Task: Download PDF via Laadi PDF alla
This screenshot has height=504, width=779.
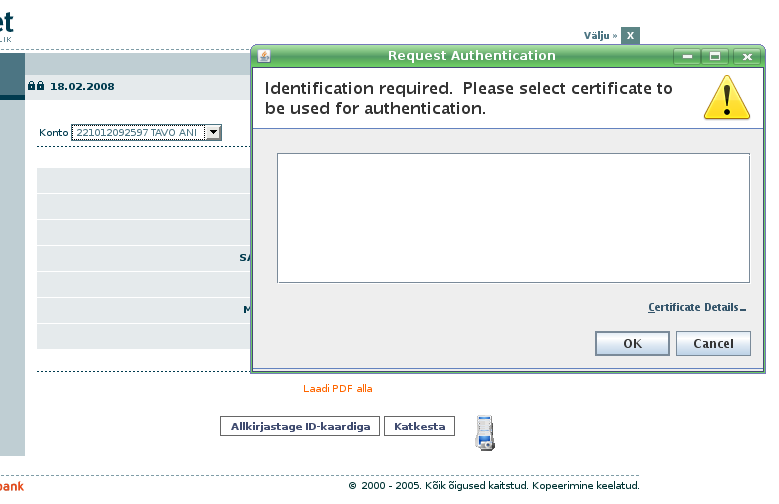Action: click(x=337, y=389)
